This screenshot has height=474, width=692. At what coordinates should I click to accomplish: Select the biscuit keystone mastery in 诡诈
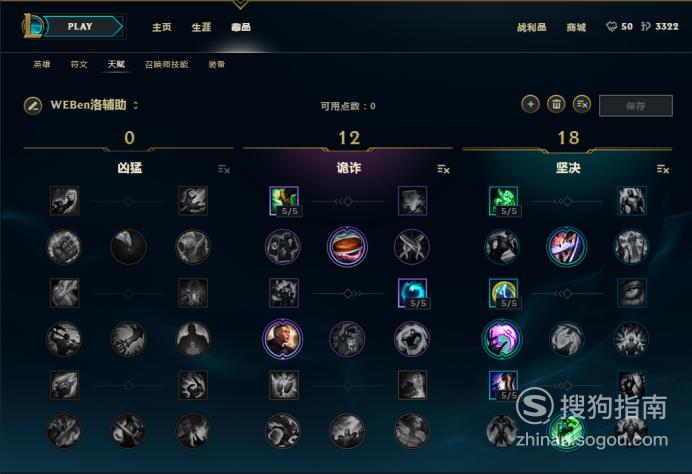click(347, 247)
